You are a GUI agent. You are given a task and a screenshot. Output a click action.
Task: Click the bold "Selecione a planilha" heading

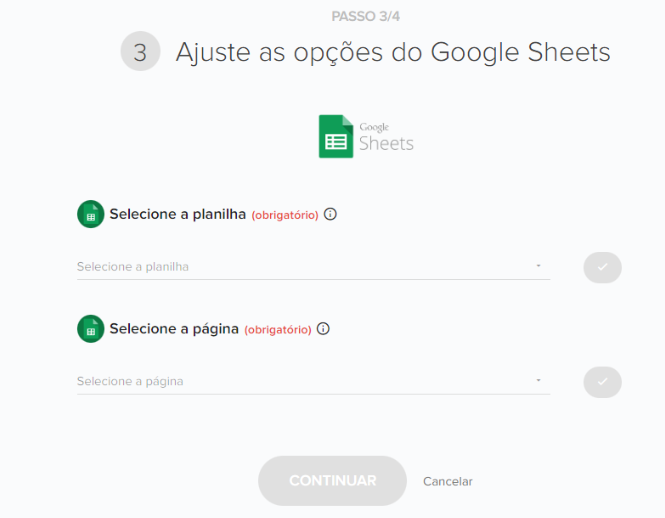178,214
